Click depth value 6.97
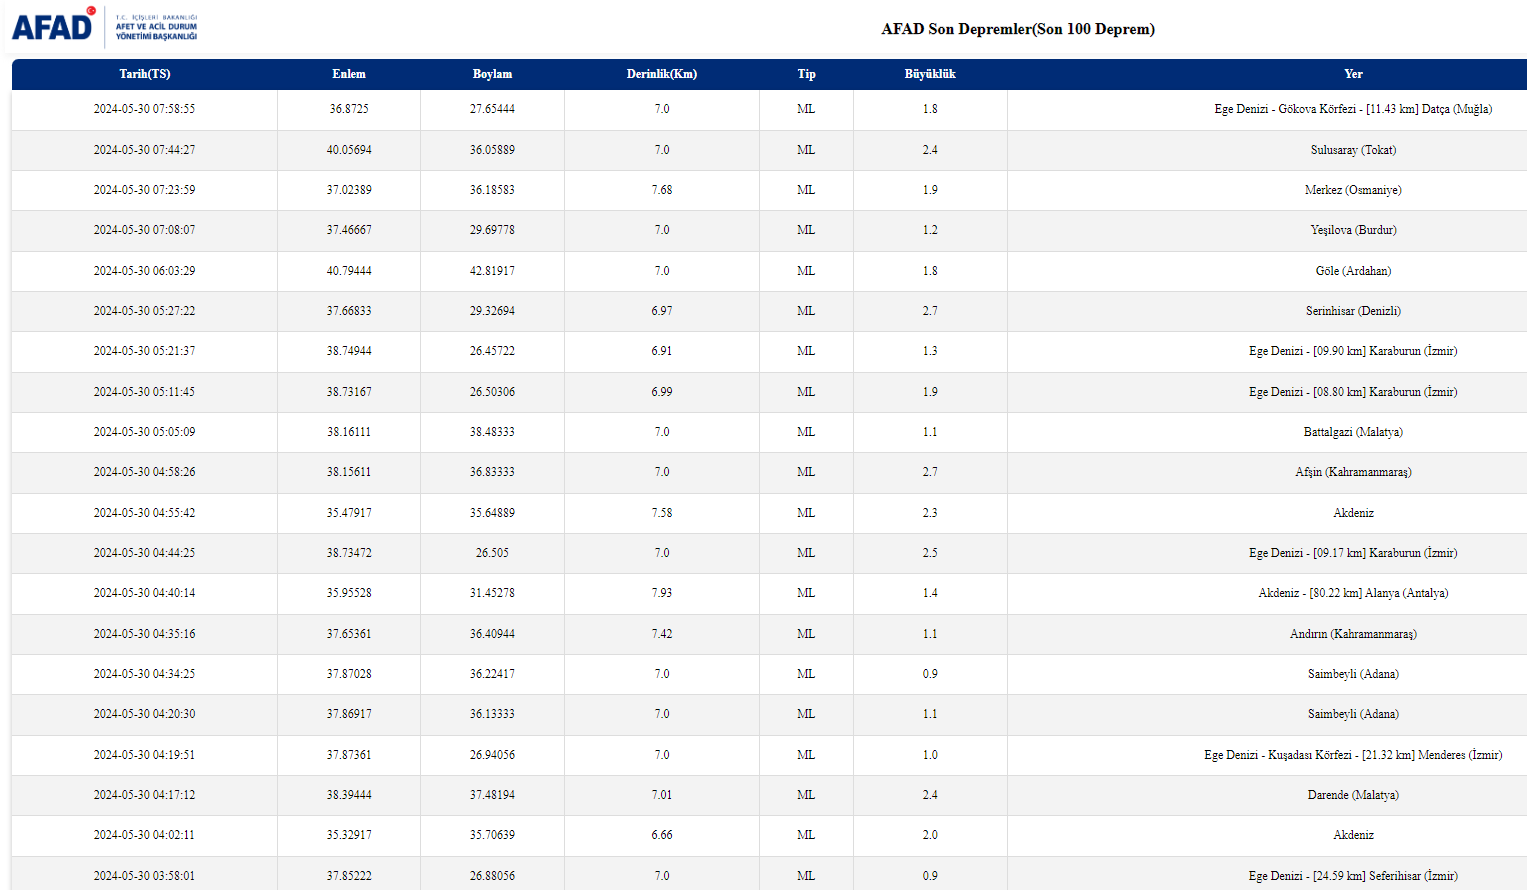This screenshot has width=1527, height=890. [x=662, y=311]
